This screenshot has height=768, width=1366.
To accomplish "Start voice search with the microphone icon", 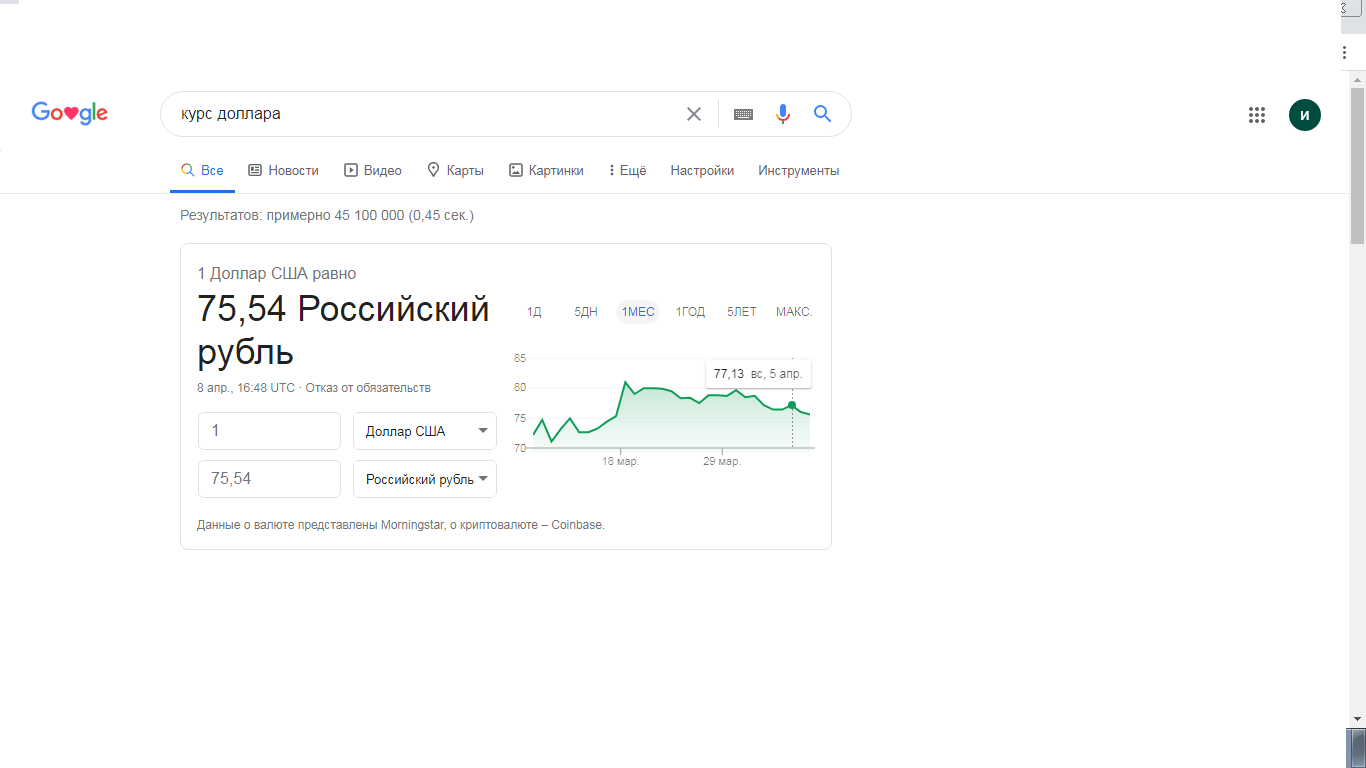I will click(x=783, y=114).
